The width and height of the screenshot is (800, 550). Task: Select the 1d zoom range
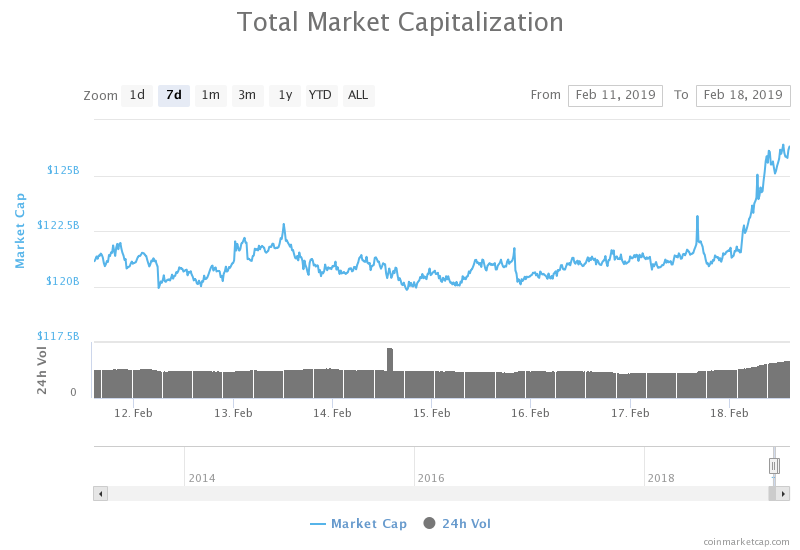[137, 96]
